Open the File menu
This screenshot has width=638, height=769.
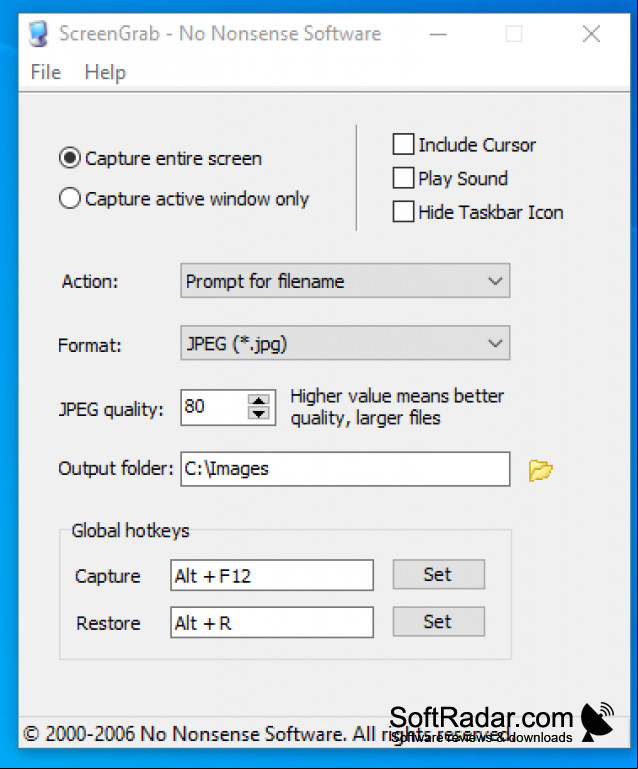click(x=46, y=72)
